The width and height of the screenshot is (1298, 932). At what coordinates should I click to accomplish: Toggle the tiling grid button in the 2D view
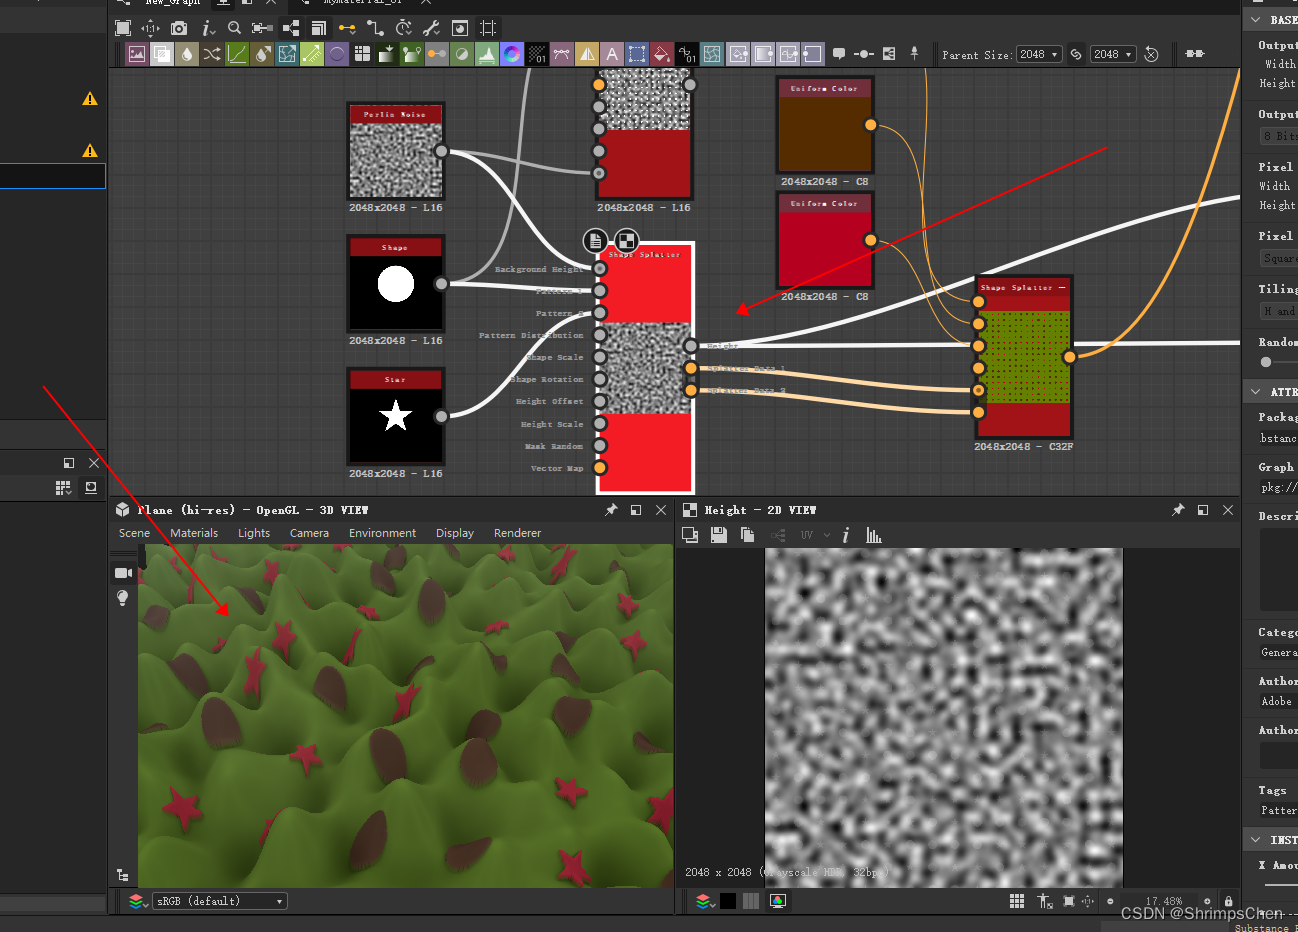[x=1017, y=899]
